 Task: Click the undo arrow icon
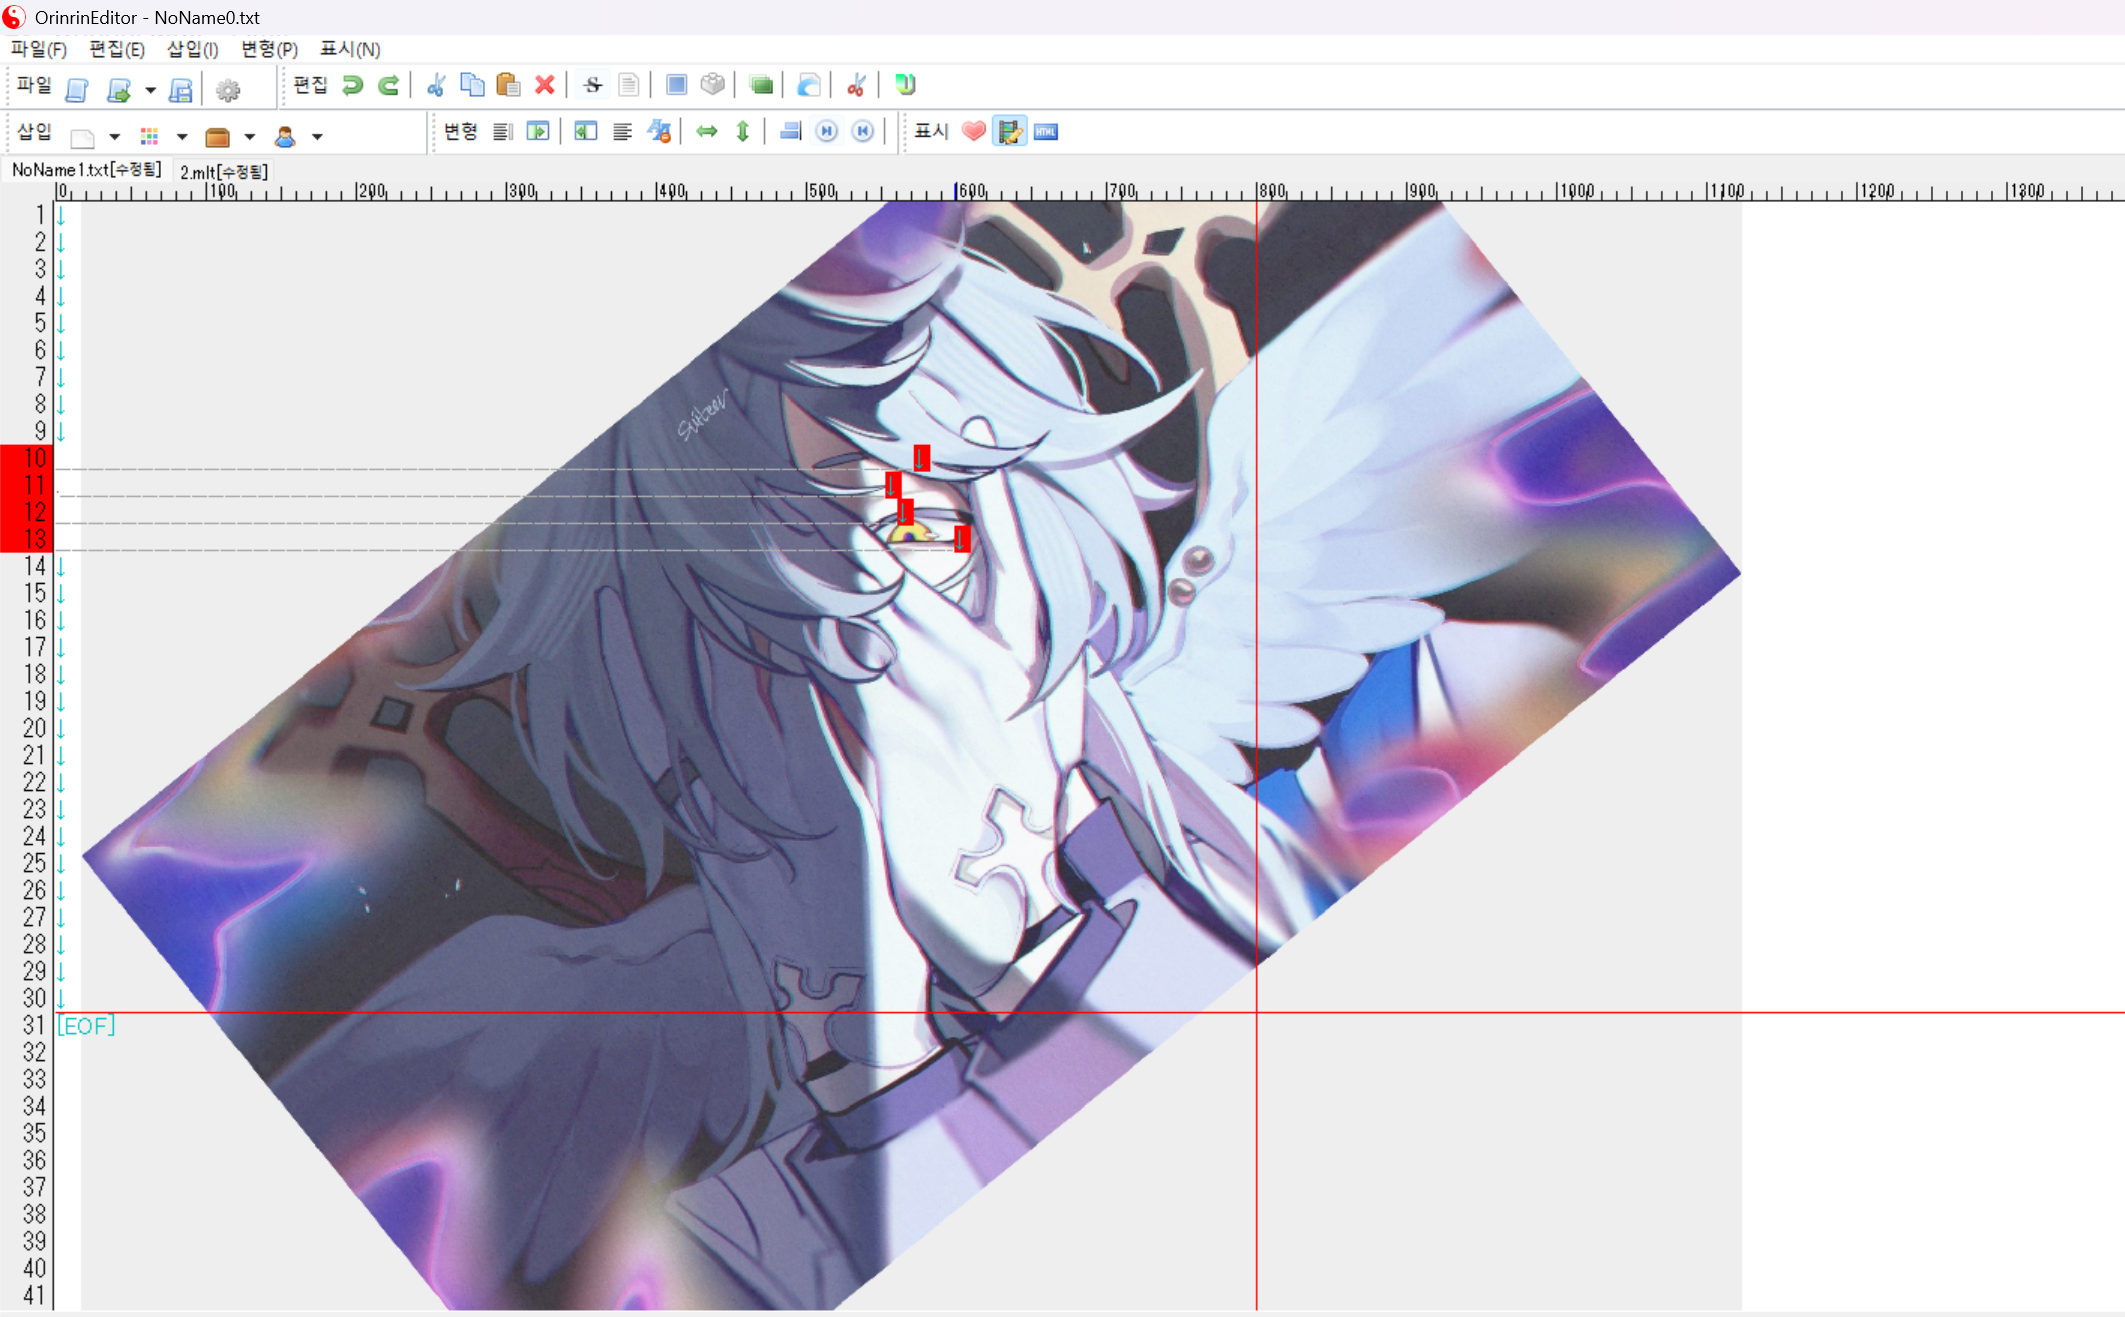(x=352, y=86)
